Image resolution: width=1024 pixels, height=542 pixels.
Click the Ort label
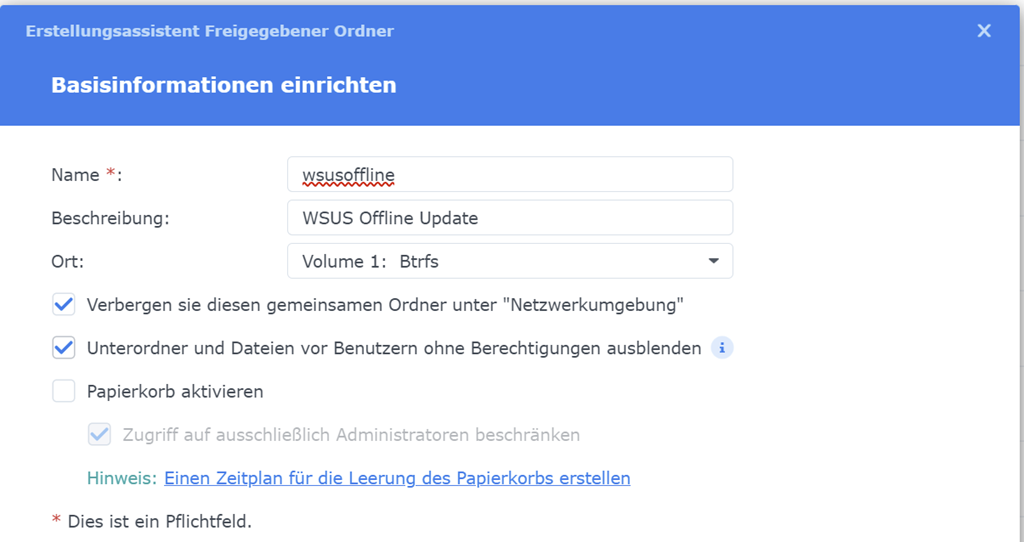66,261
